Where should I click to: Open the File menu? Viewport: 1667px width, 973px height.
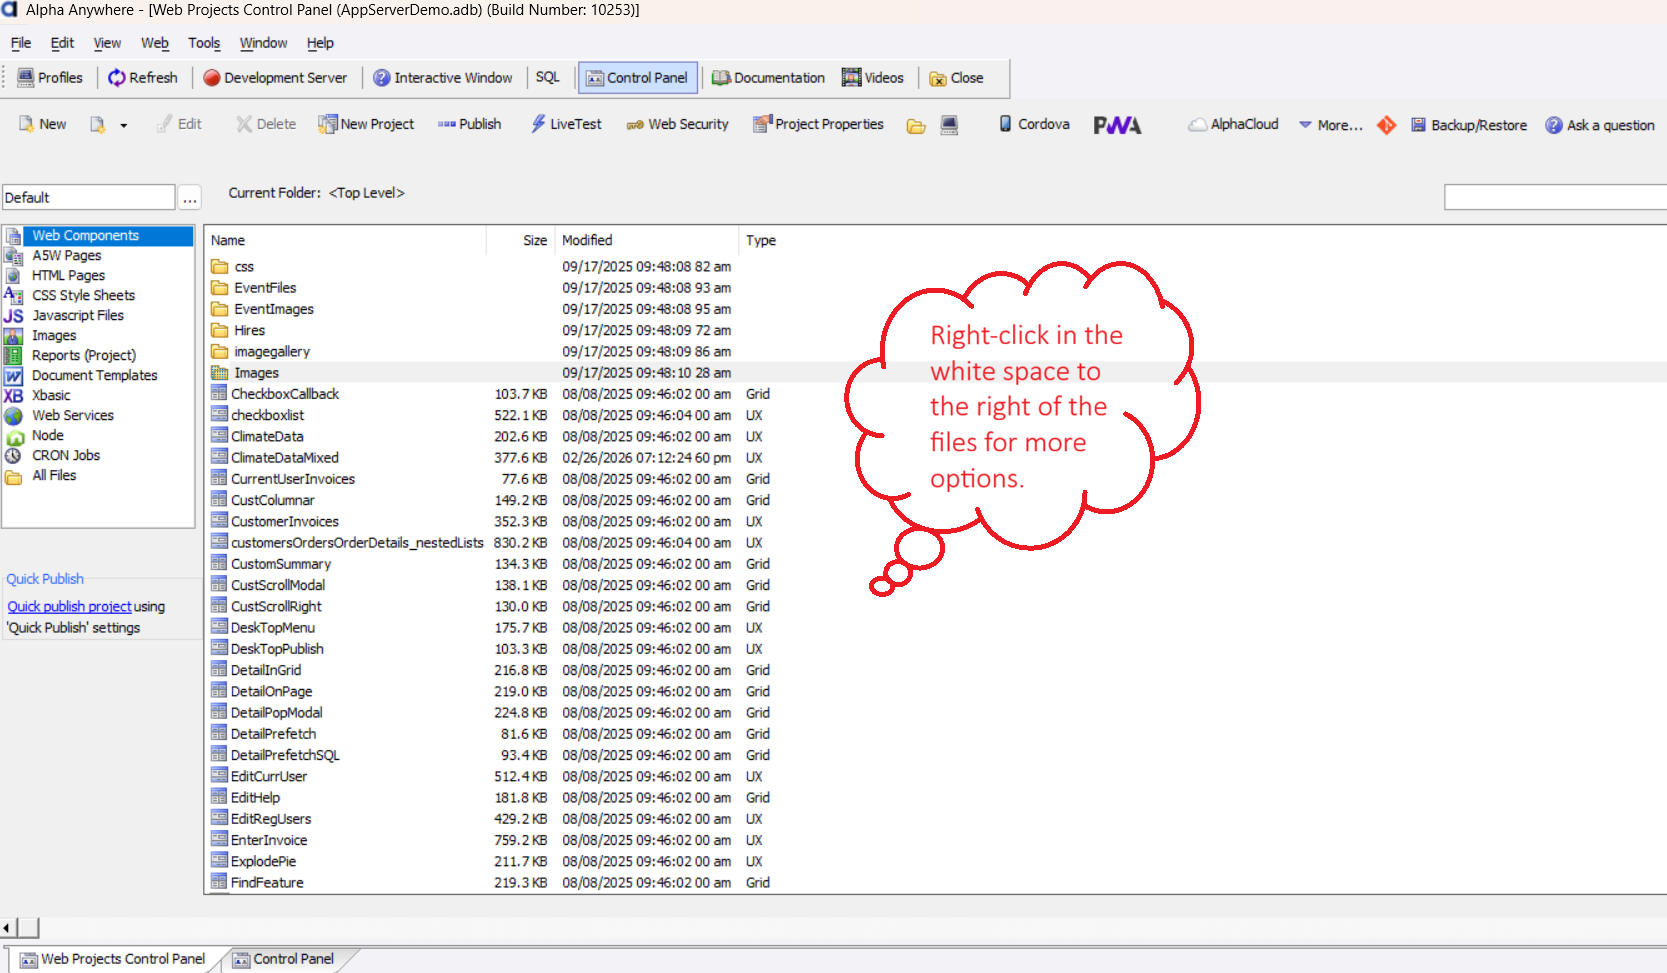click(x=21, y=43)
